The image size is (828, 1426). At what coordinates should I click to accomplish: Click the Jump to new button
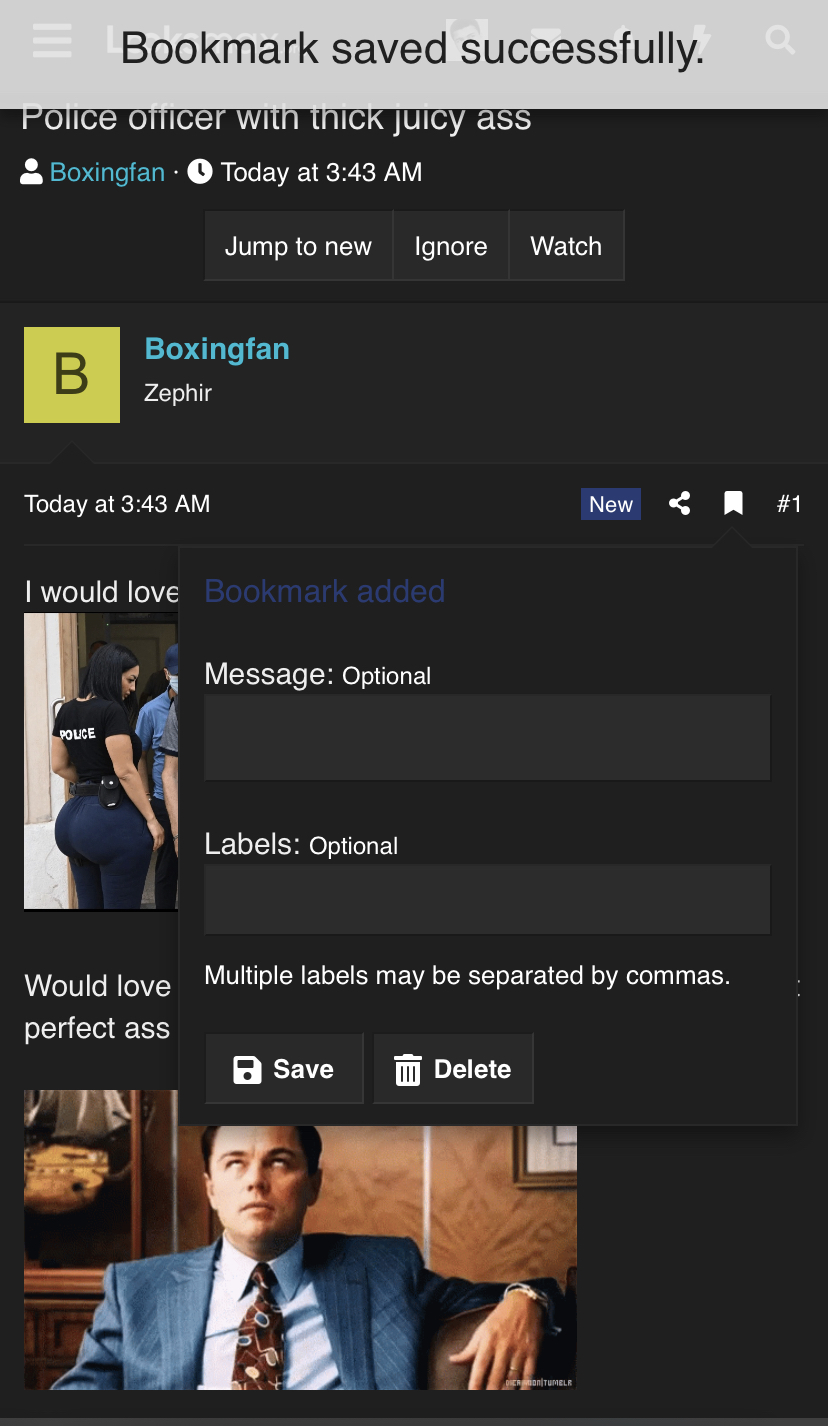pos(298,246)
